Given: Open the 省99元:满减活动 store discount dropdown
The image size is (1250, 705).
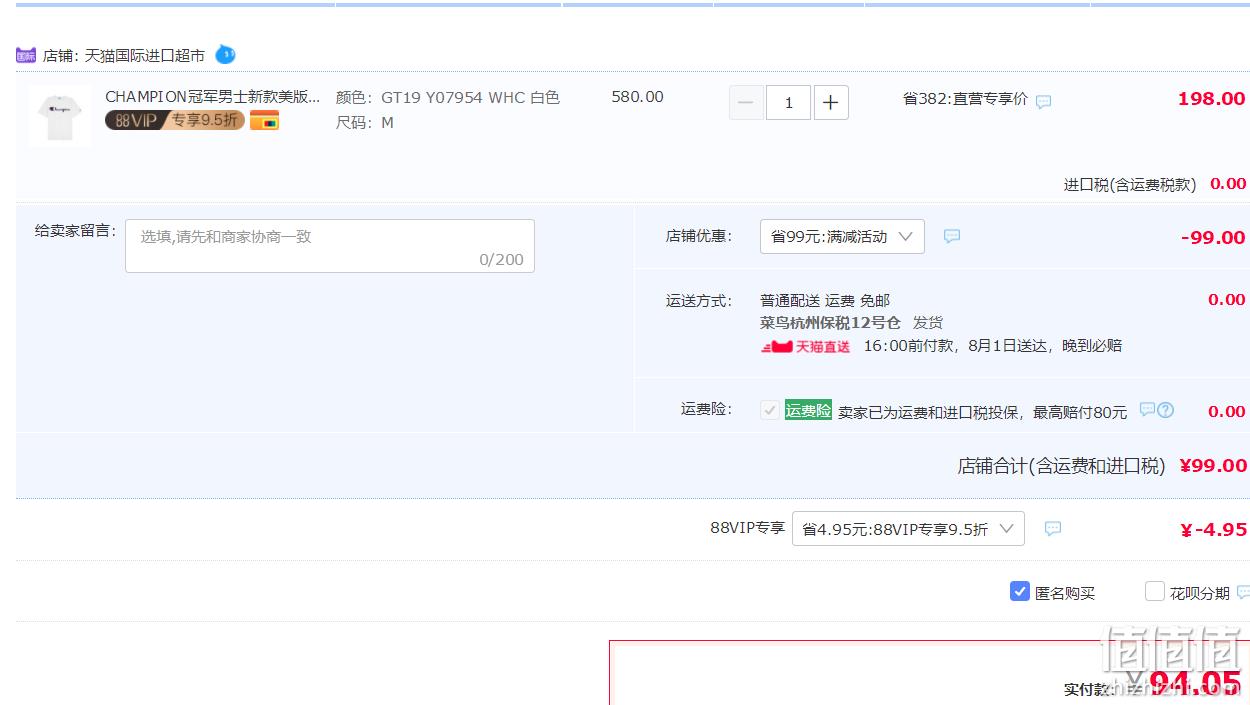Looking at the screenshot, I should click(x=842, y=237).
